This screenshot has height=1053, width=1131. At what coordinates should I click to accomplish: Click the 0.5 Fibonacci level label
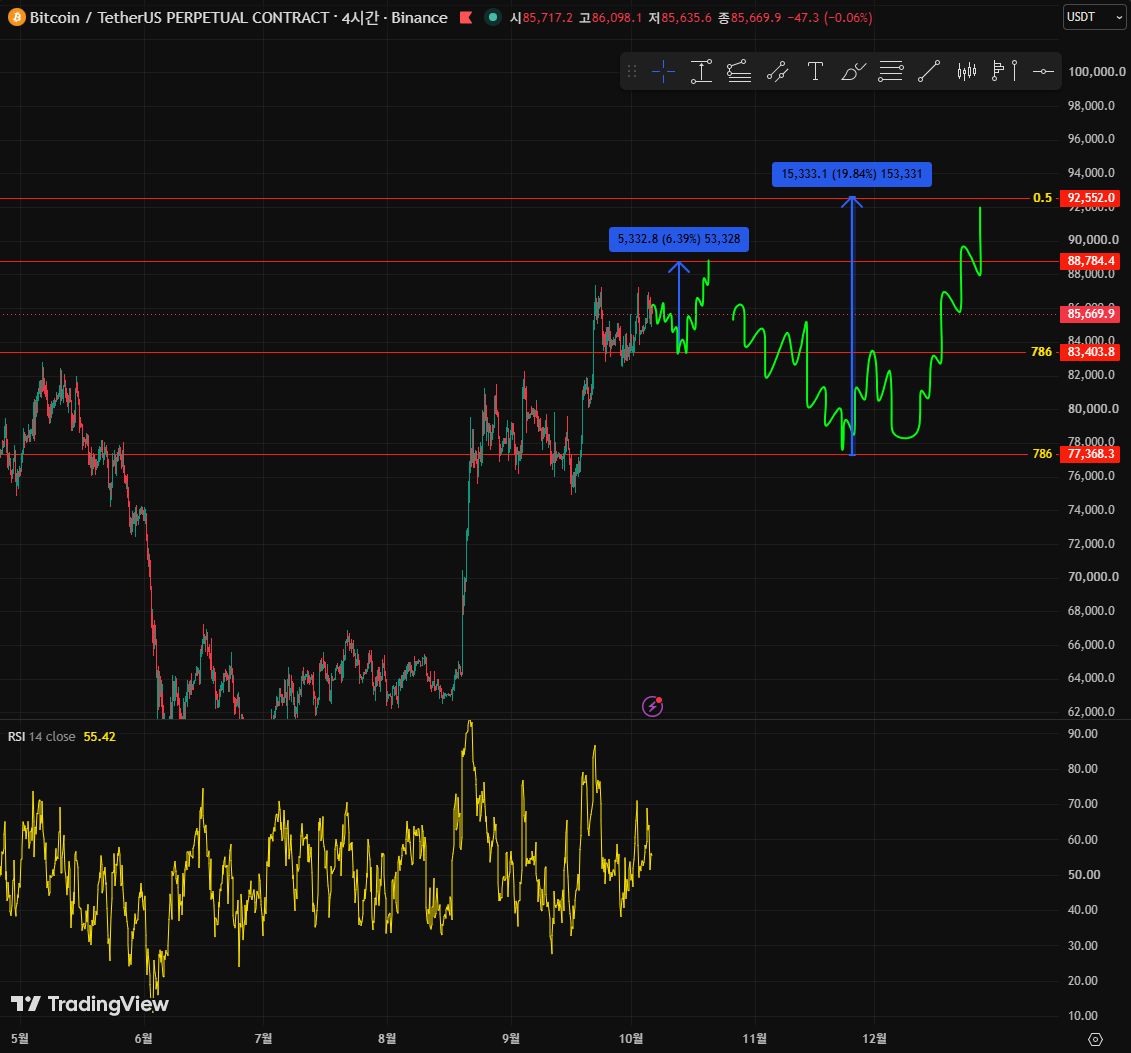click(x=1042, y=198)
